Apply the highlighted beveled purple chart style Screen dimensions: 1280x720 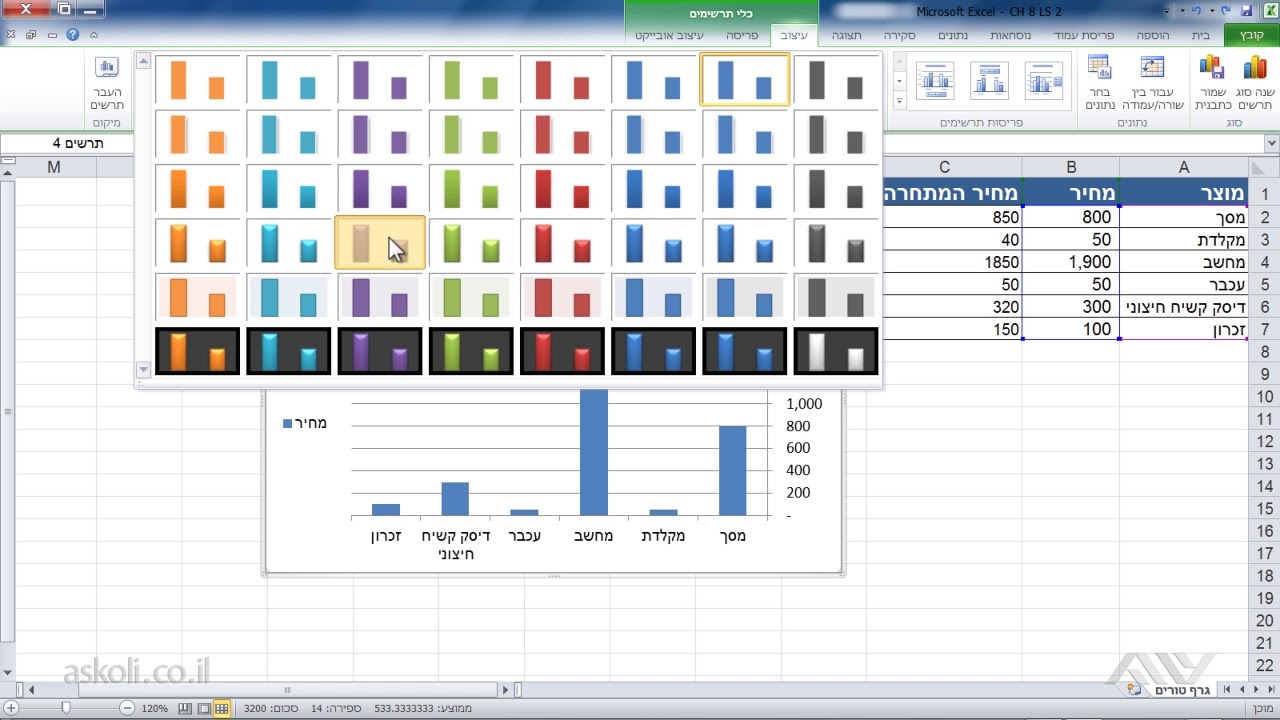pyautogui.click(x=380, y=243)
